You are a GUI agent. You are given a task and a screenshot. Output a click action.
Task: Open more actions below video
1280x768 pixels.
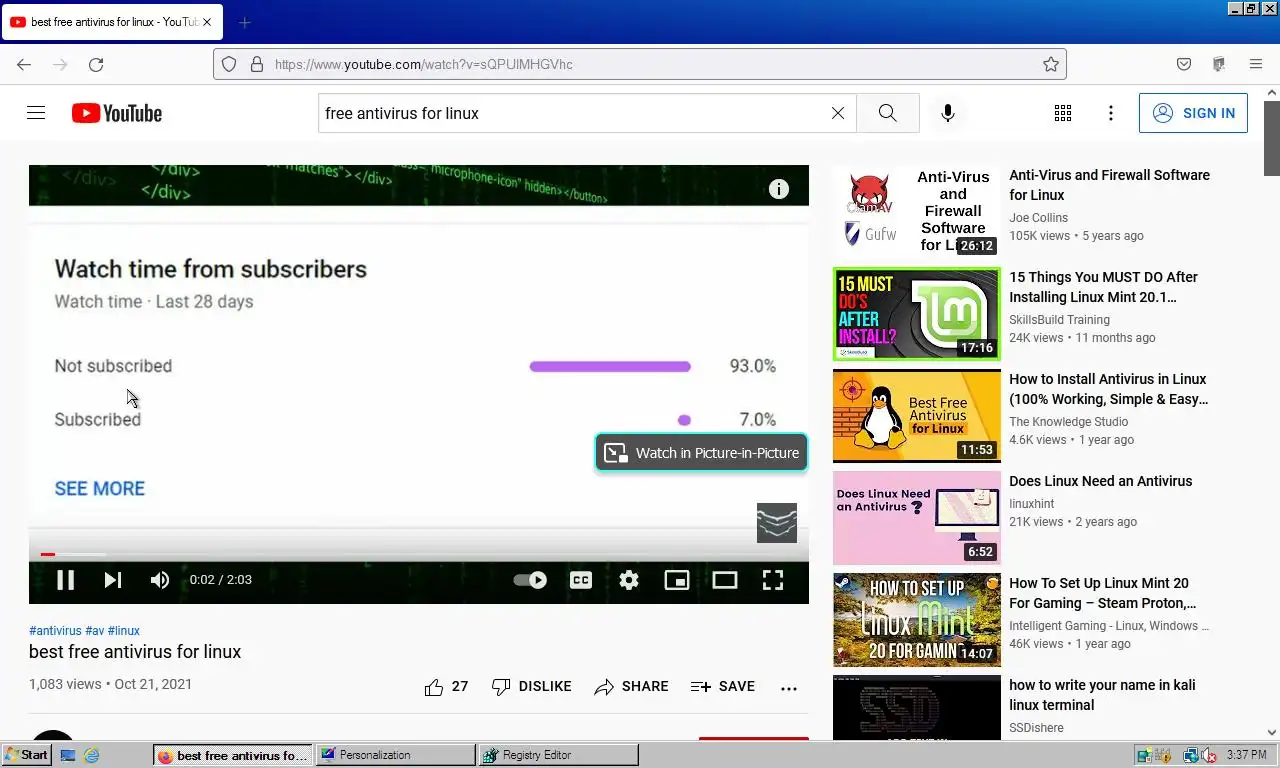tap(789, 688)
